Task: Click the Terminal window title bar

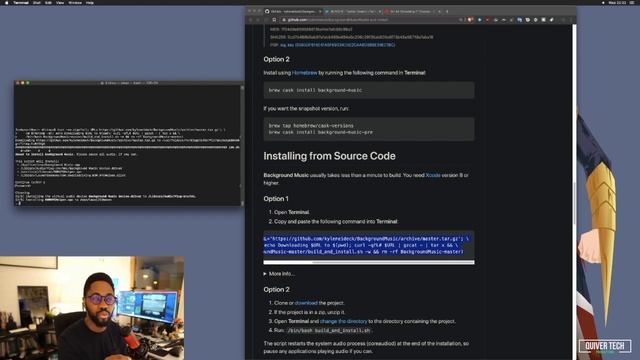Action: (129, 83)
